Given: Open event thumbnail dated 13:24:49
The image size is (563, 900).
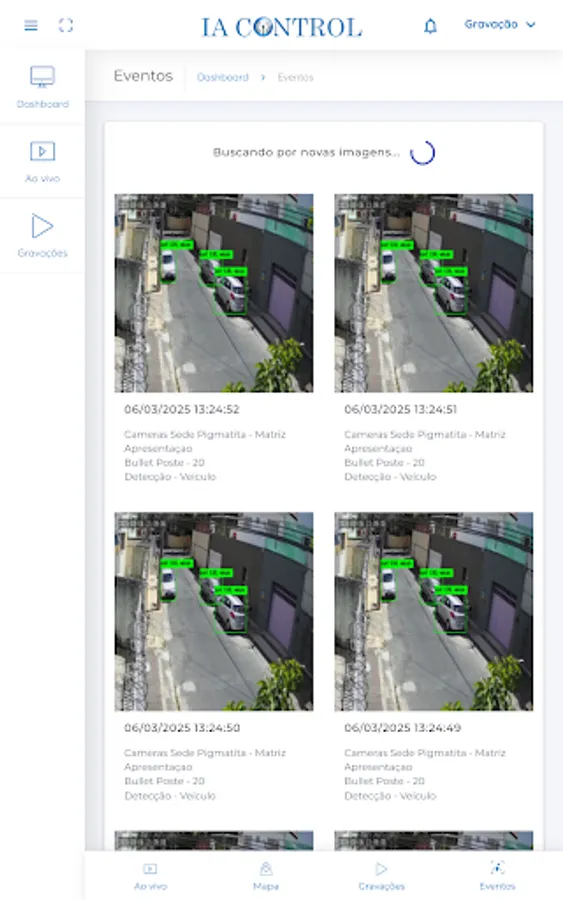Looking at the screenshot, I should [x=434, y=612].
